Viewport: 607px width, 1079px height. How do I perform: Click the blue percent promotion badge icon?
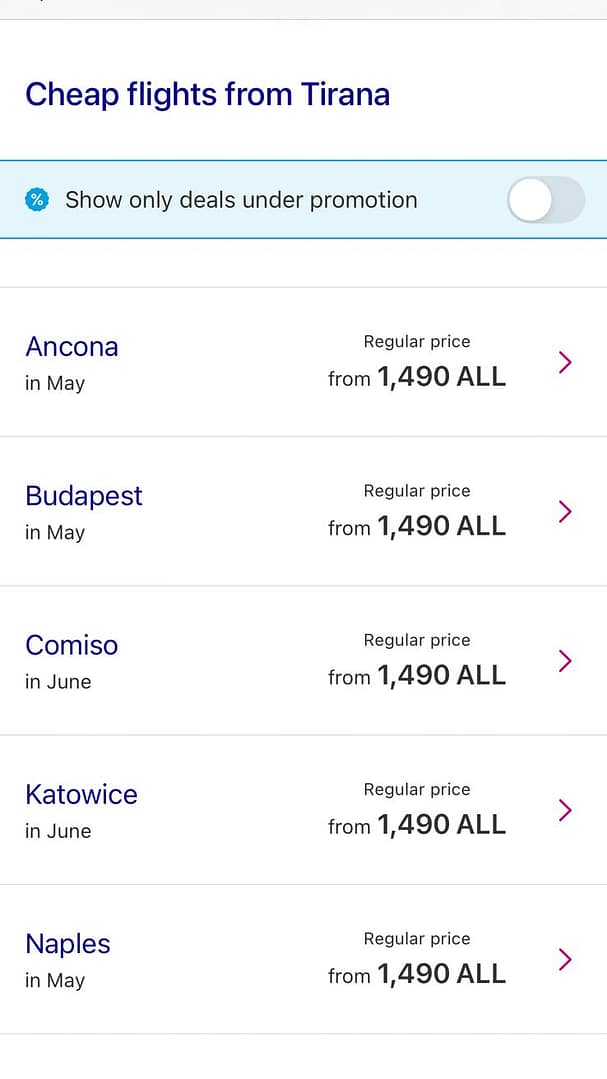pyautogui.click(x=37, y=200)
